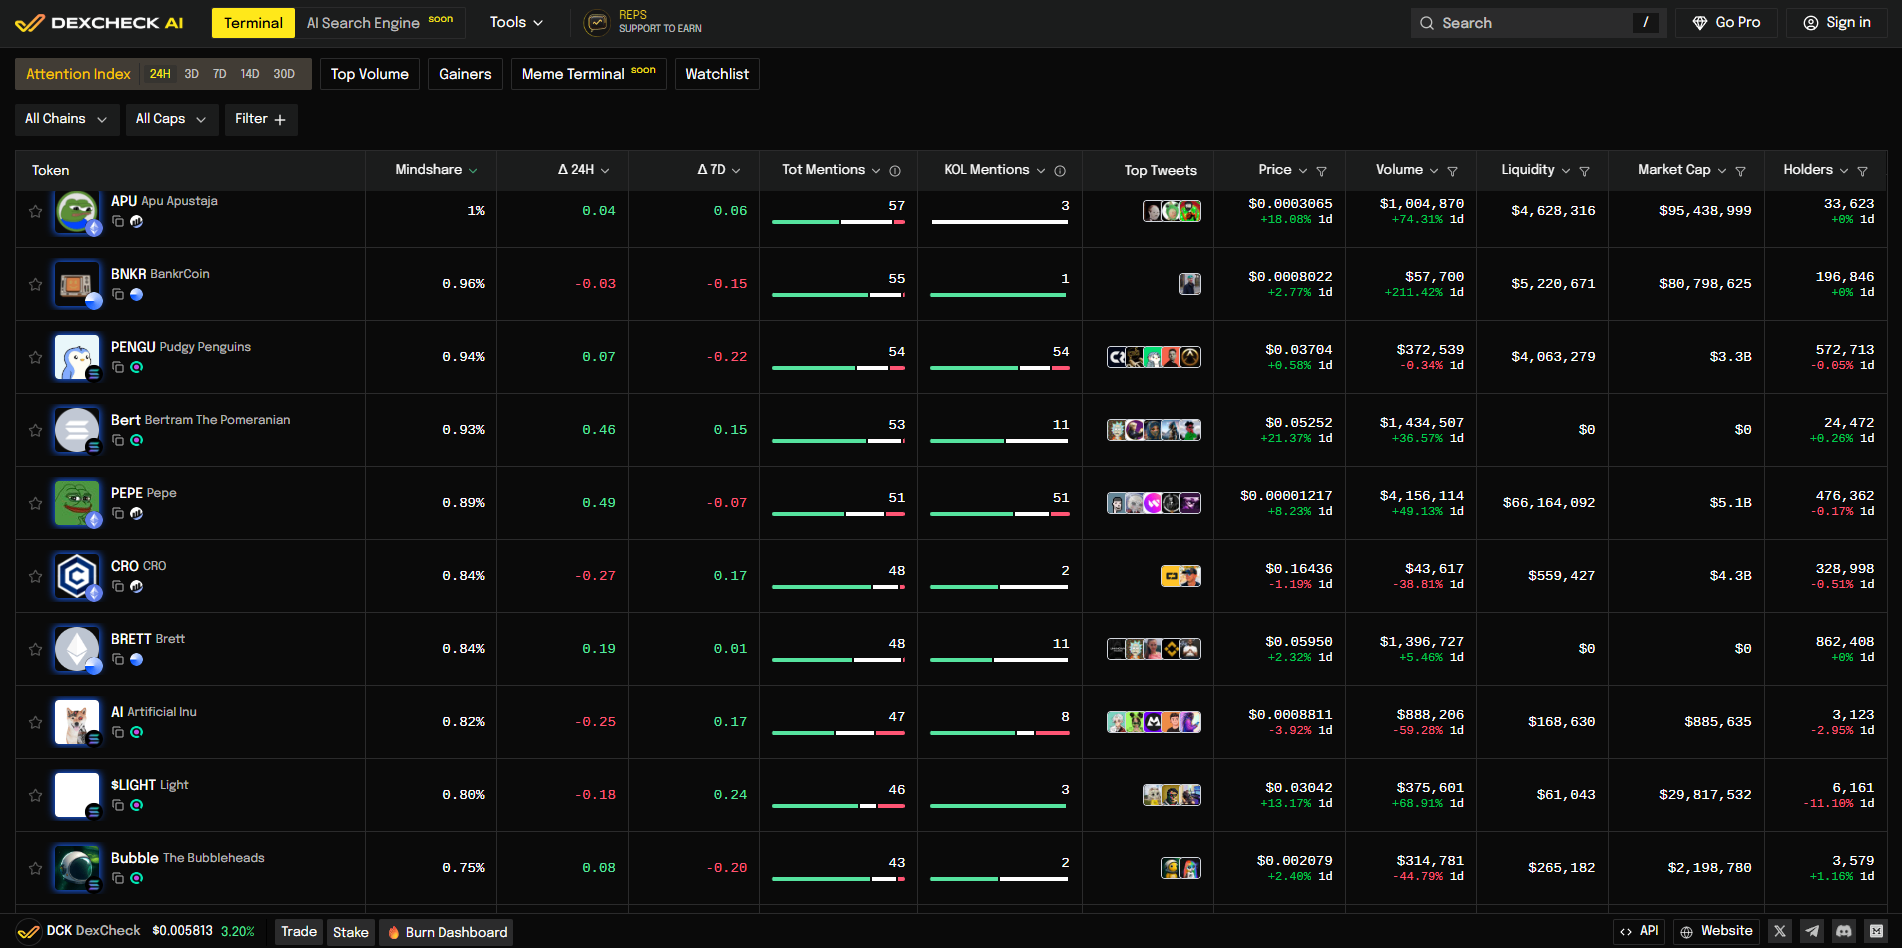Click the copy address icon under PENGU

pyautogui.click(x=118, y=367)
